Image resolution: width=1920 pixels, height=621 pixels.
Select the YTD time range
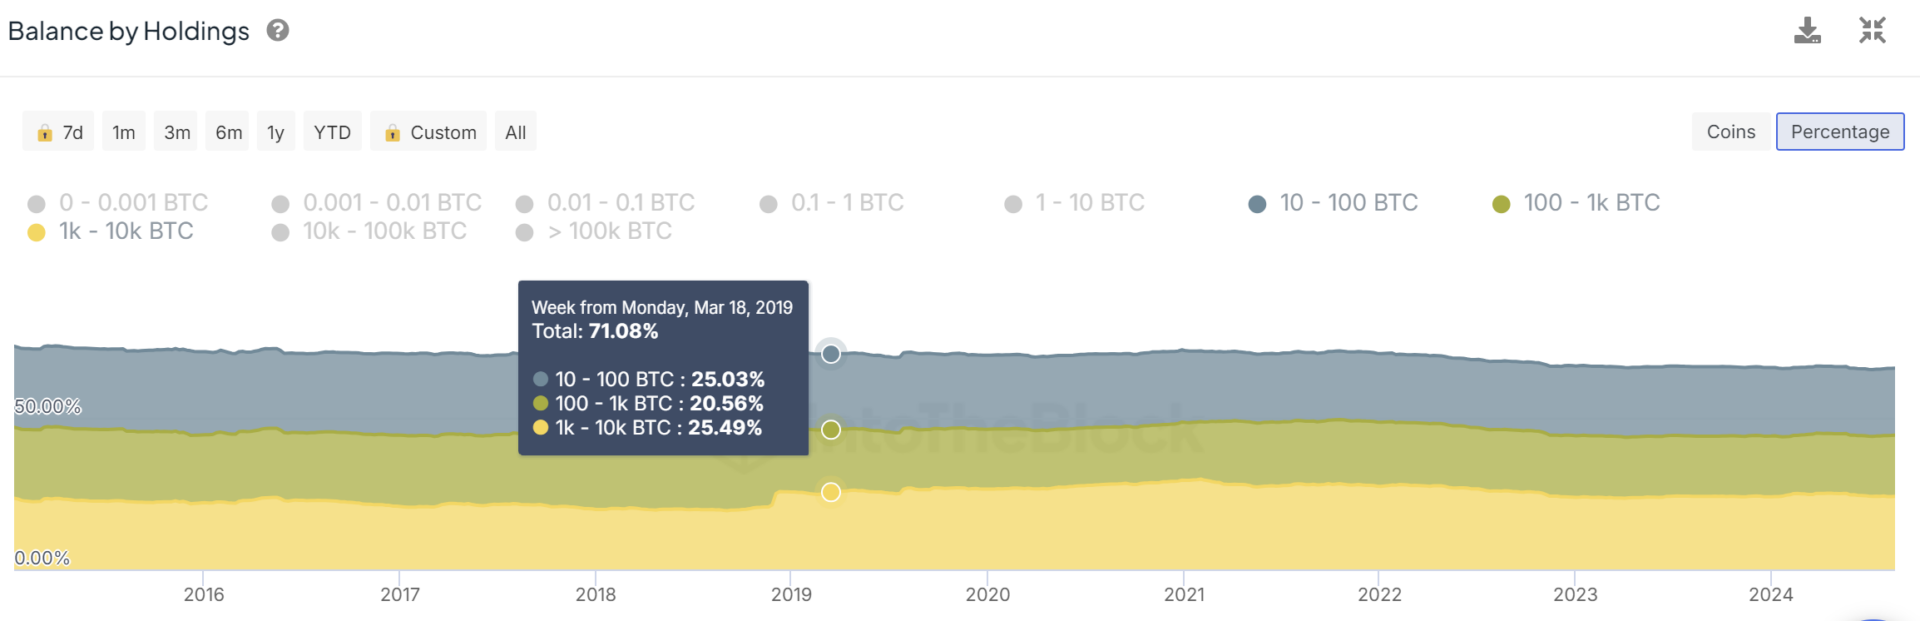pyautogui.click(x=332, y=132)
